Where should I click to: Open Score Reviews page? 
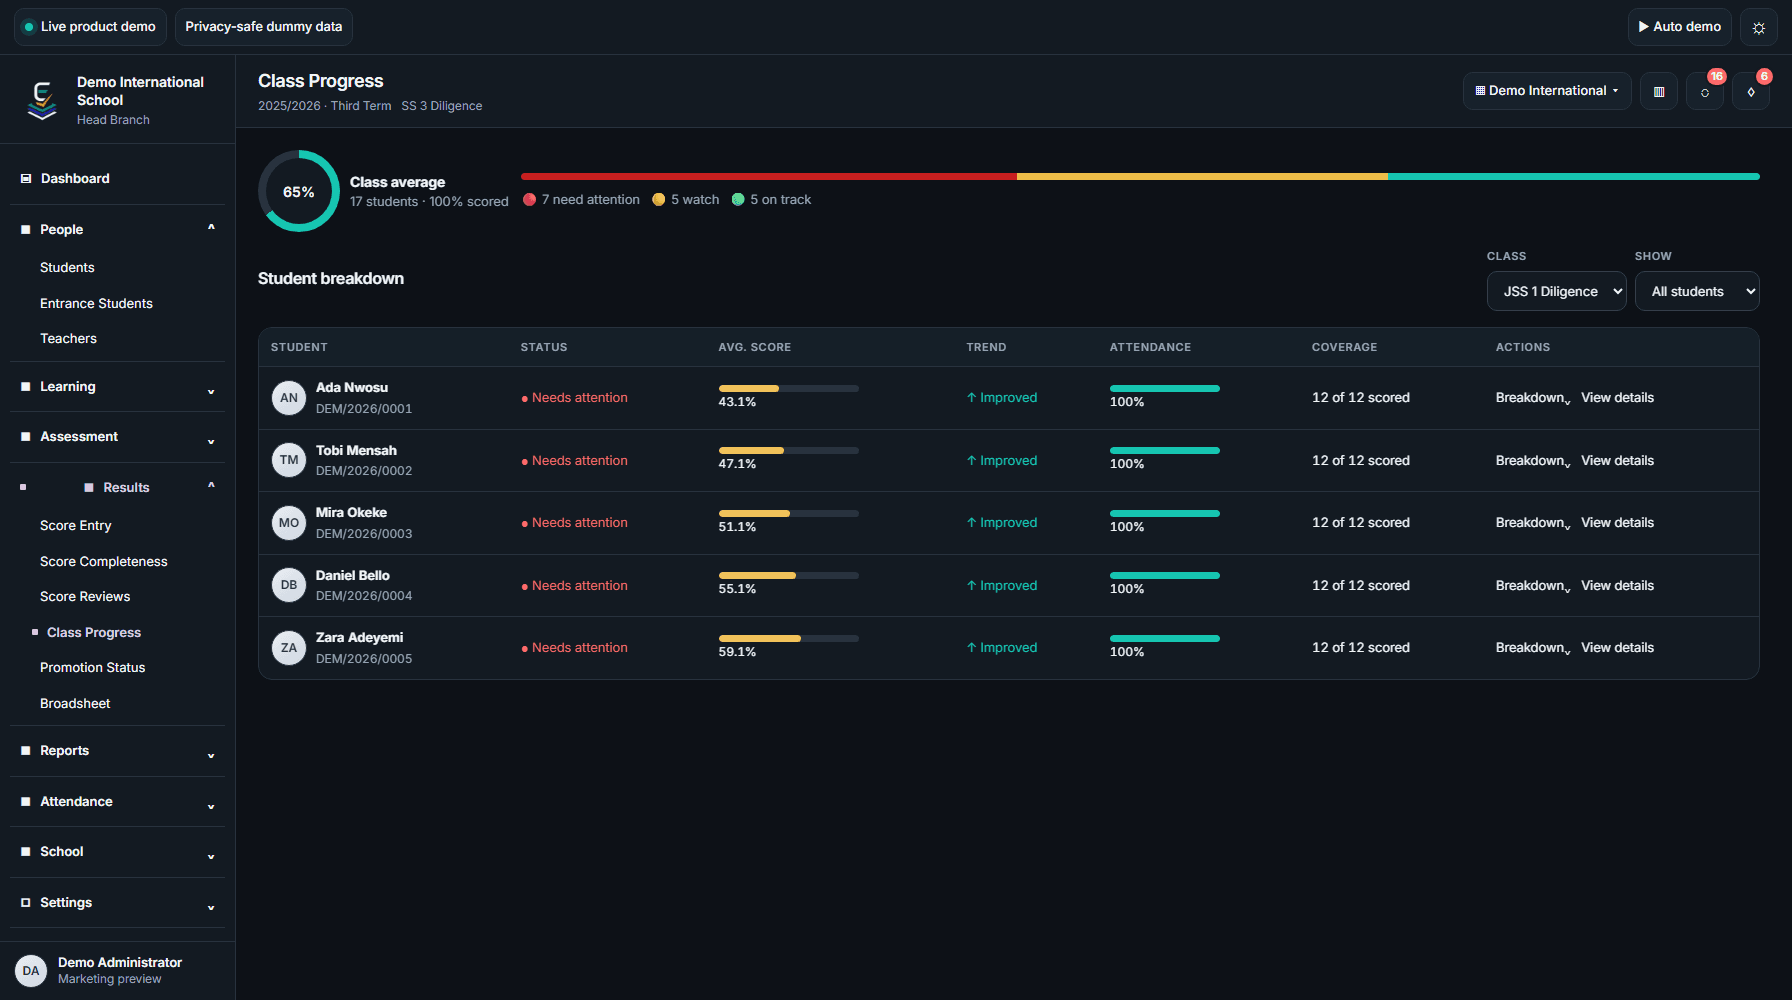click(85, 597)
